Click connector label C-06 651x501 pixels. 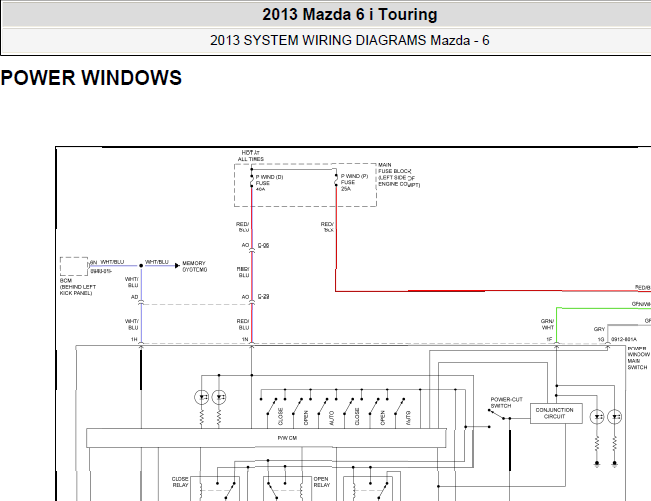coord(263,245)
